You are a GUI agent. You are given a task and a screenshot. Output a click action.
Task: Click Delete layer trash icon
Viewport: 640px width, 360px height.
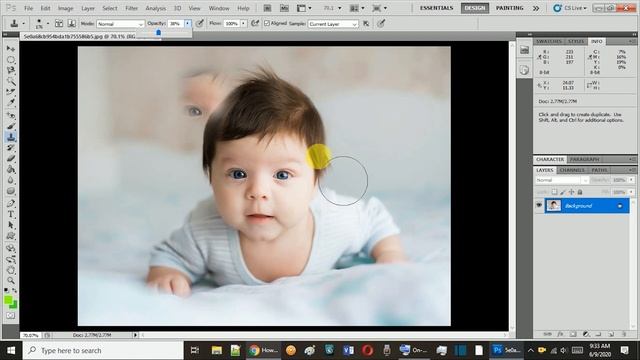624,334
